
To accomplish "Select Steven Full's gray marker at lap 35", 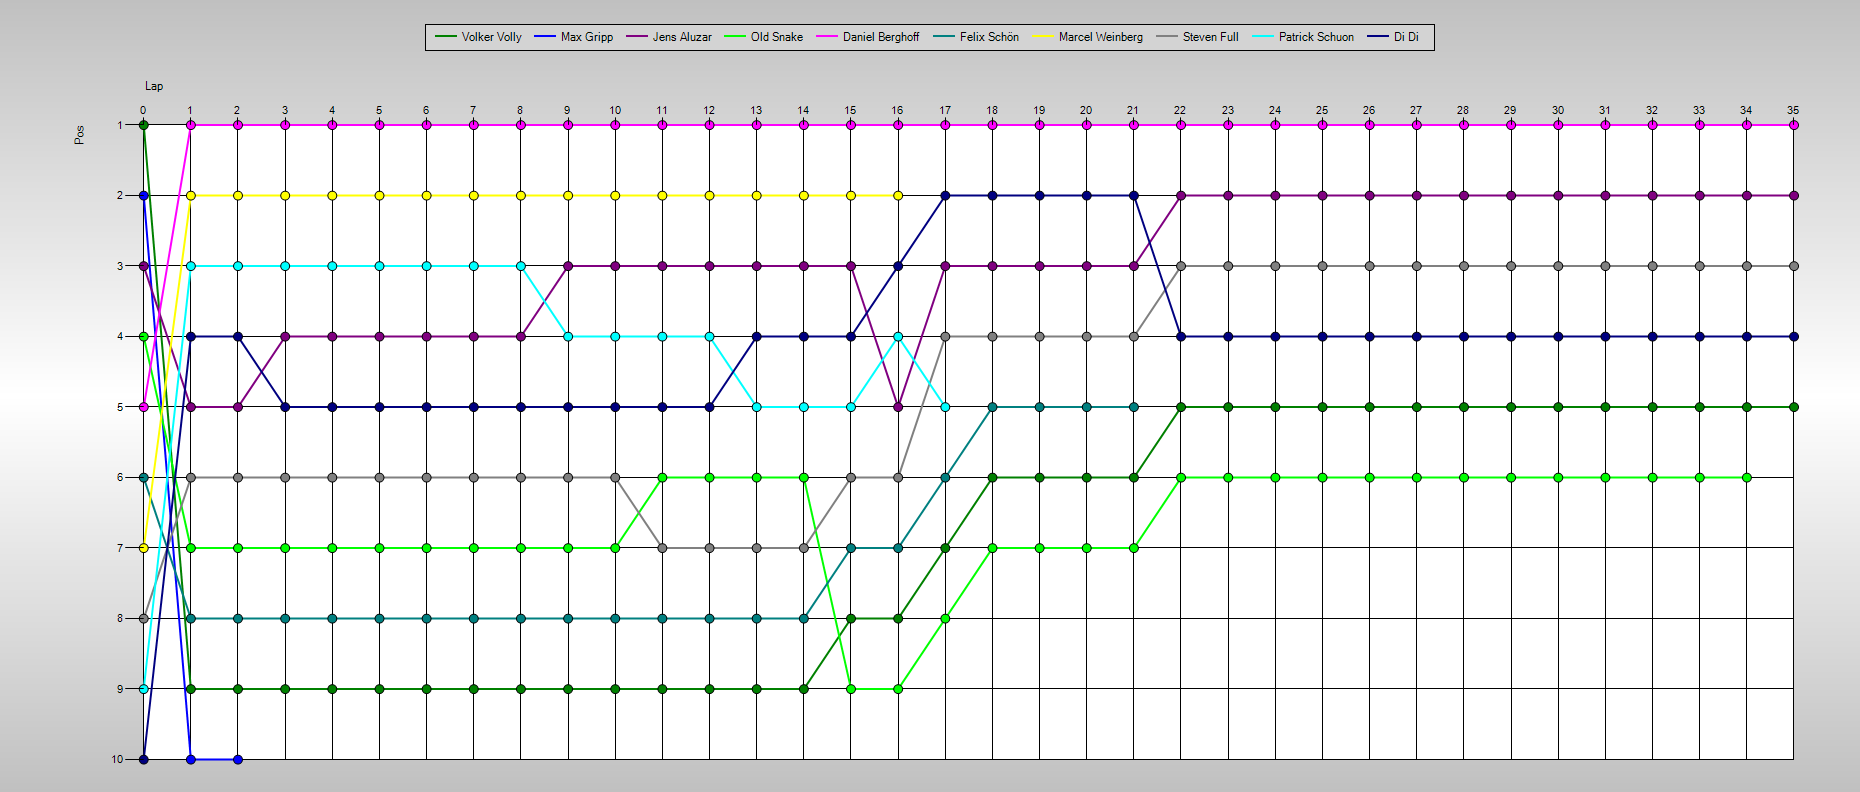I will (x=1794, y=266).
